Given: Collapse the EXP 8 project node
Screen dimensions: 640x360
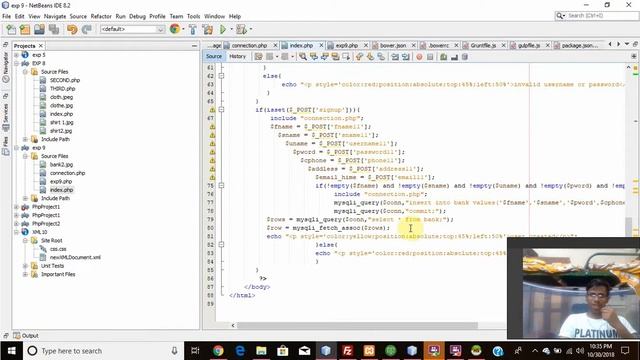Looking at the screenshot, I should 16,63.
